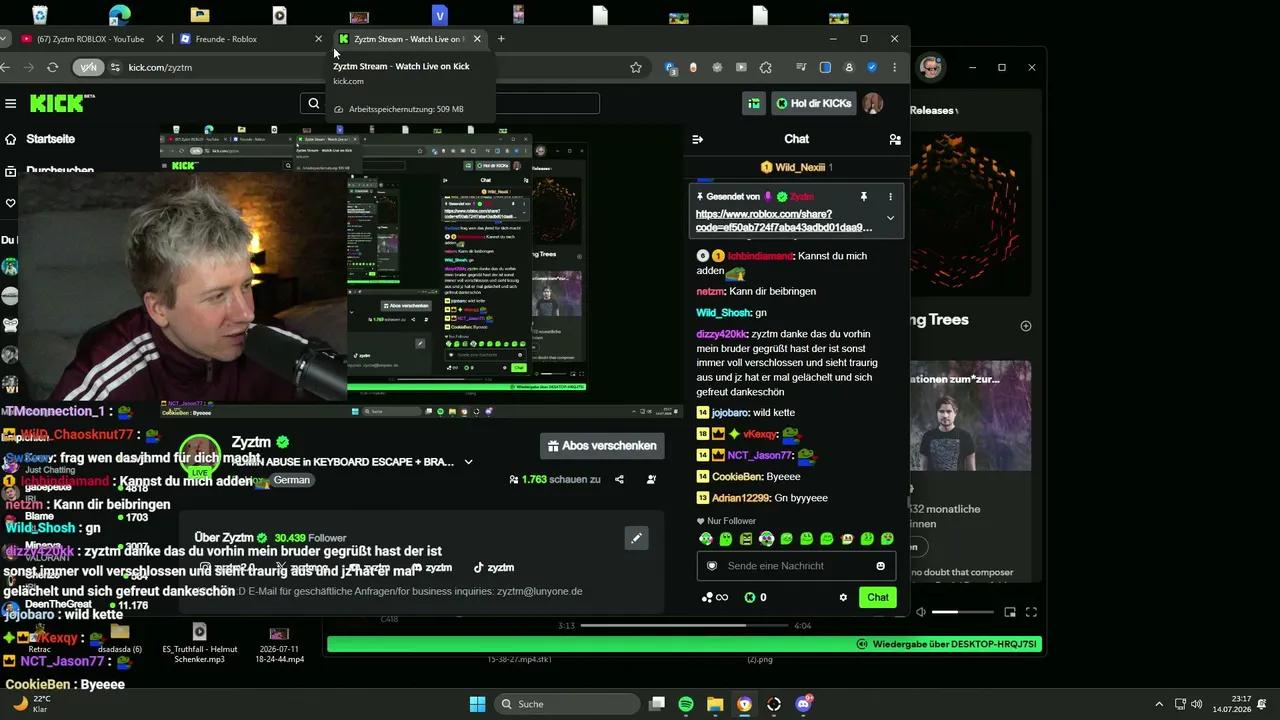Open Startseite in the Kick sidebar

click(x=50, y=139)
